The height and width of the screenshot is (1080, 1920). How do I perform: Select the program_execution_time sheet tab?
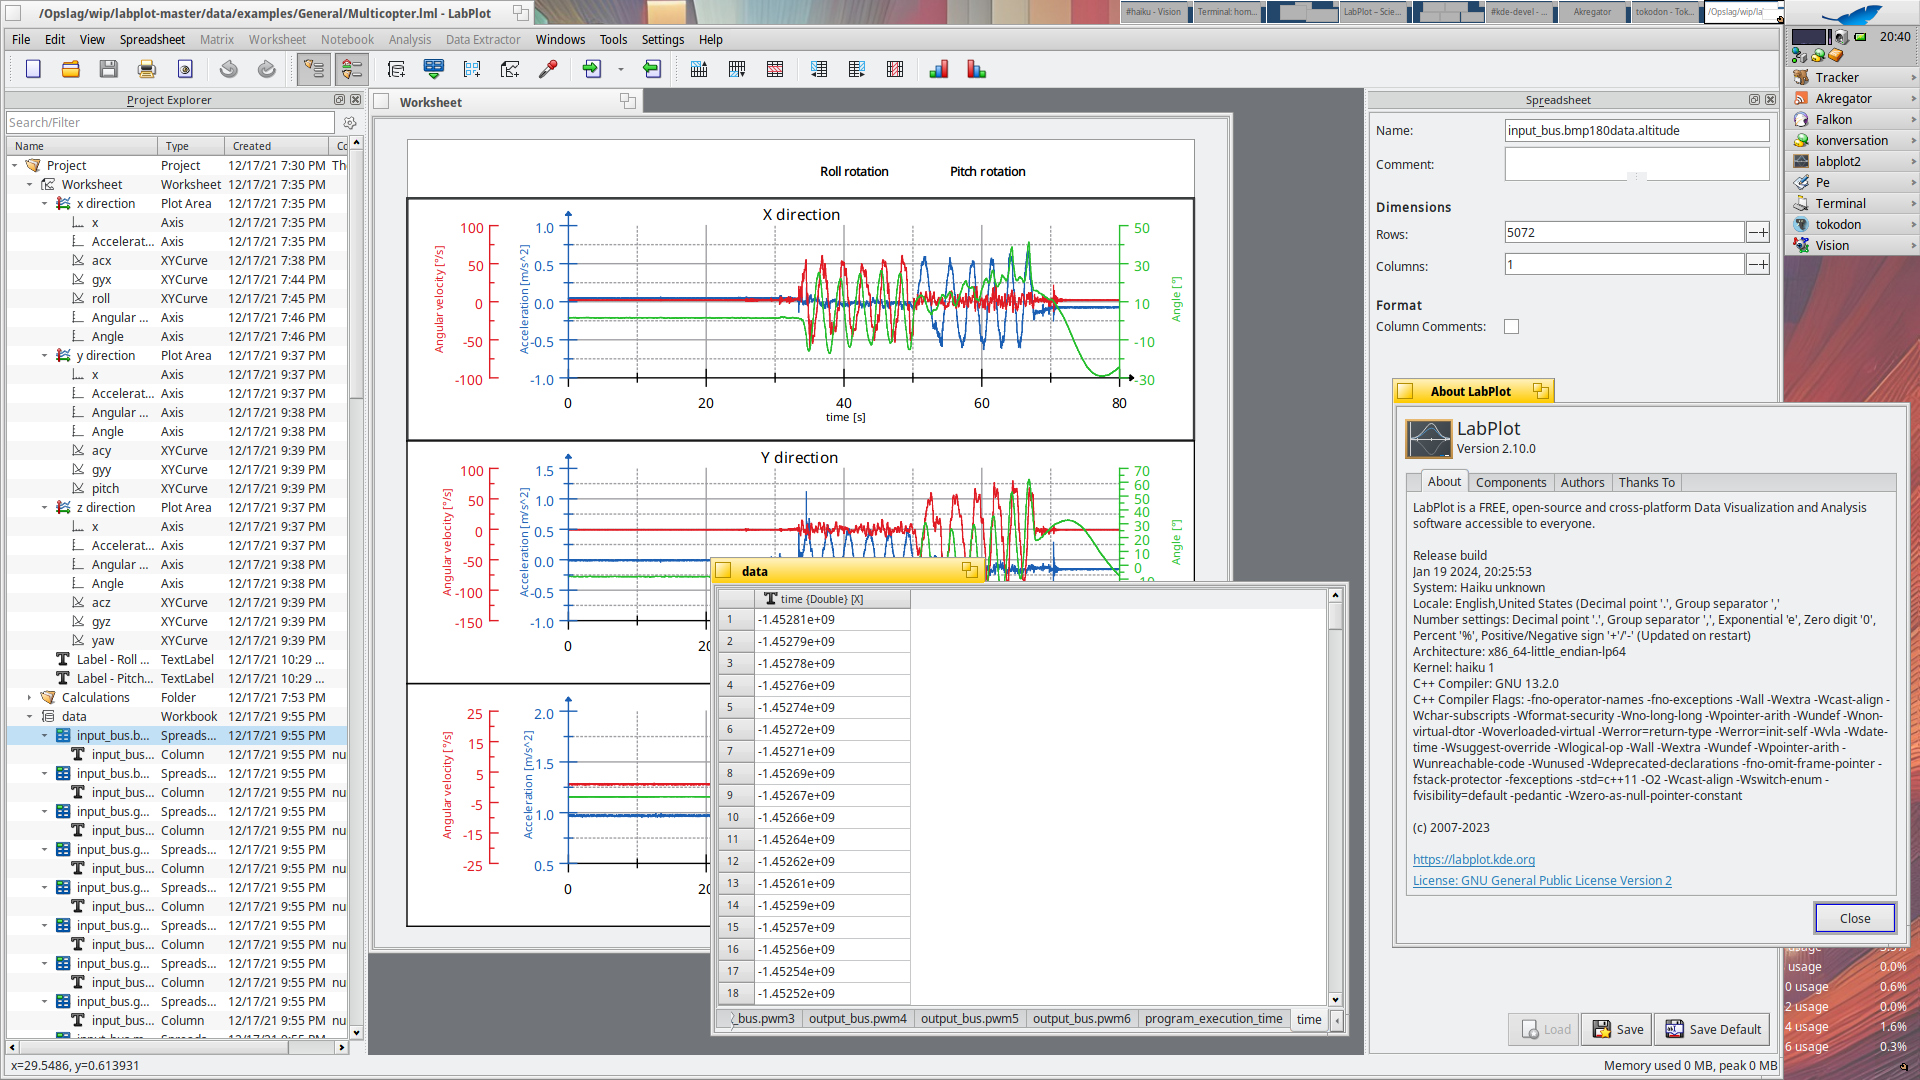tap(1213, 1019)
